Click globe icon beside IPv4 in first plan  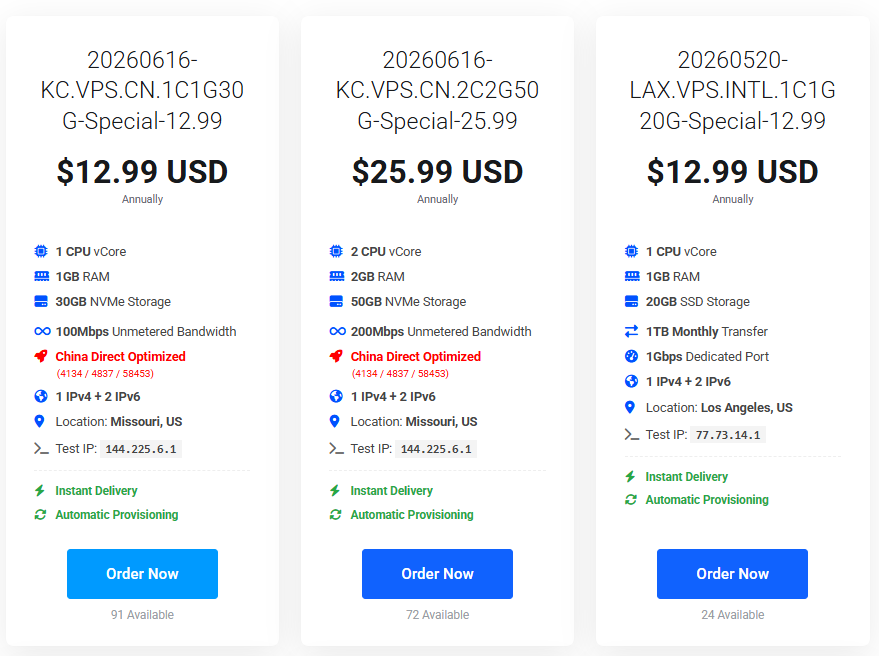pyautogui.click(x=41, y=396)
